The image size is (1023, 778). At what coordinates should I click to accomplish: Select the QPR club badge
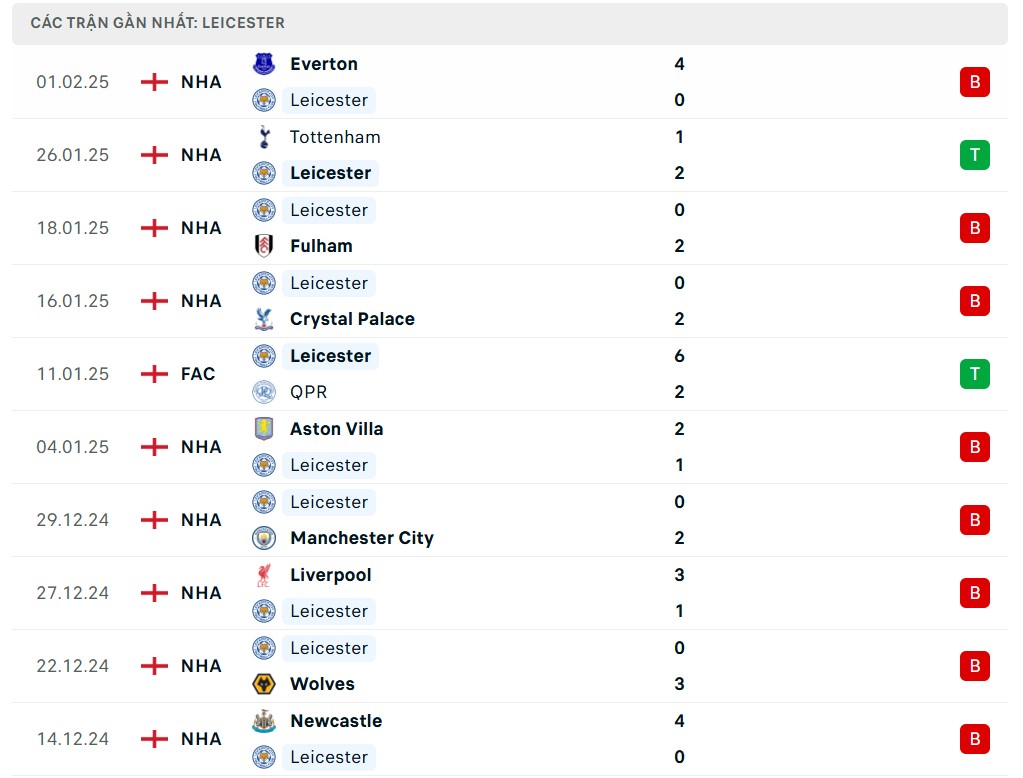pyautogui.click(x=263, y=392)
